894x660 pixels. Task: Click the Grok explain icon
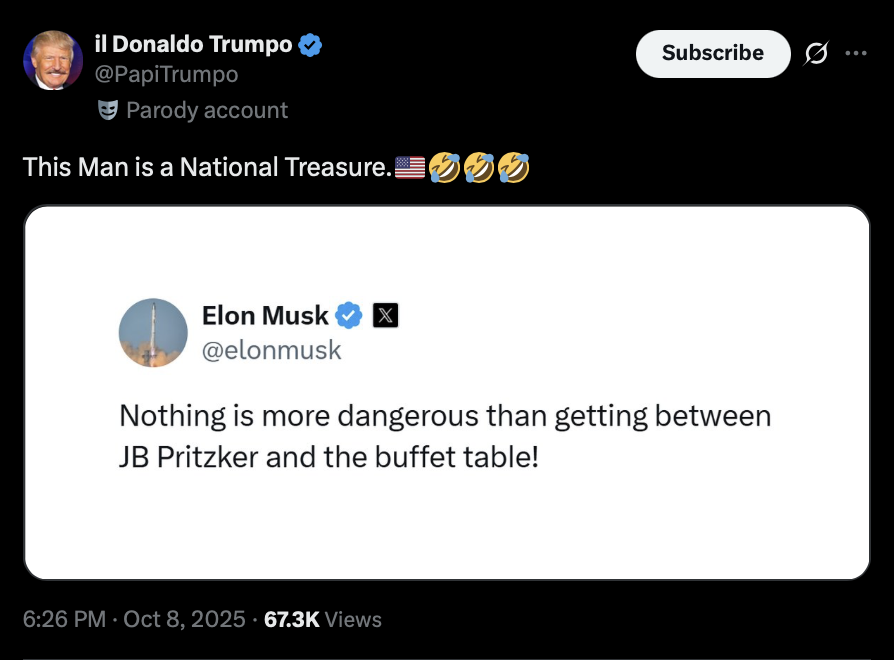pyautogui.click(x=815, y=53)
